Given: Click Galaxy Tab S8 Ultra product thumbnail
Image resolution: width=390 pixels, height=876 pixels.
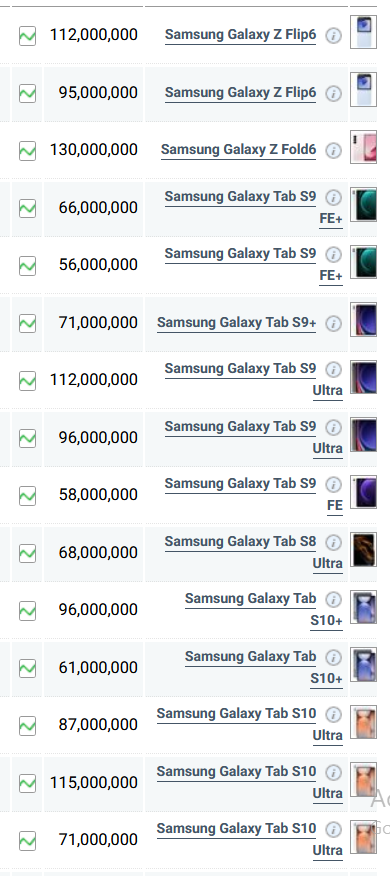Looking at the screenshot, I should [363, 549].
